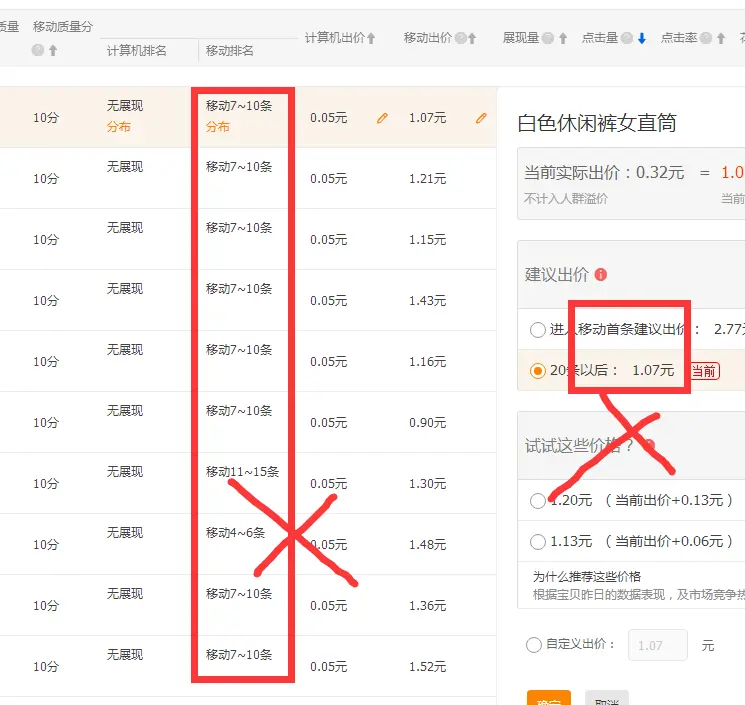The image size is (745, 705).
Task: Choose the 1.13元 suggested price radio
Action: [x=539, y=541]
